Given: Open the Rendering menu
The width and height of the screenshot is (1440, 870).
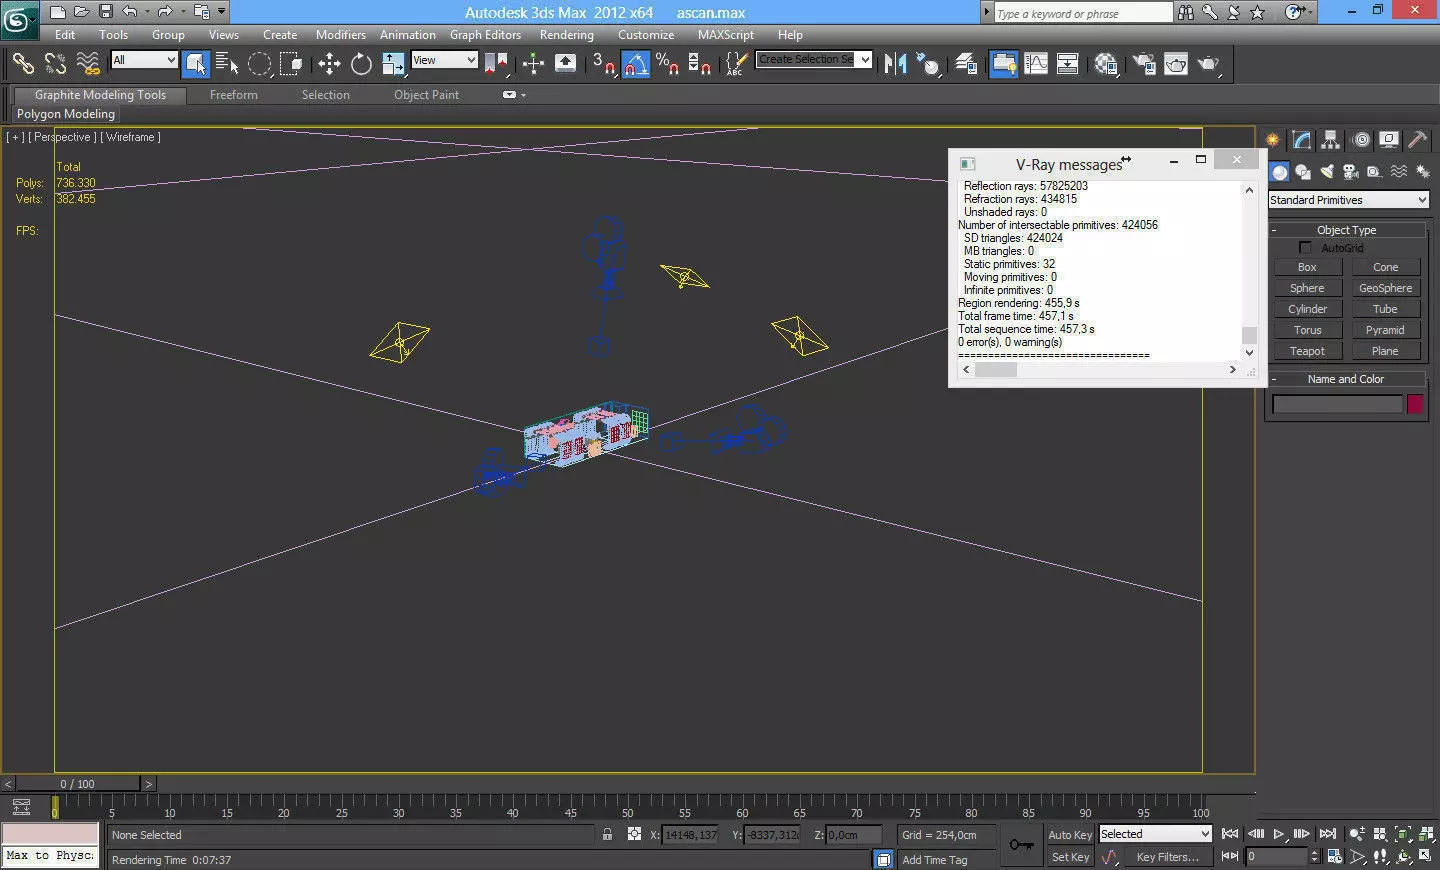Looking at the screenshot, I should [x=566, y=35].
